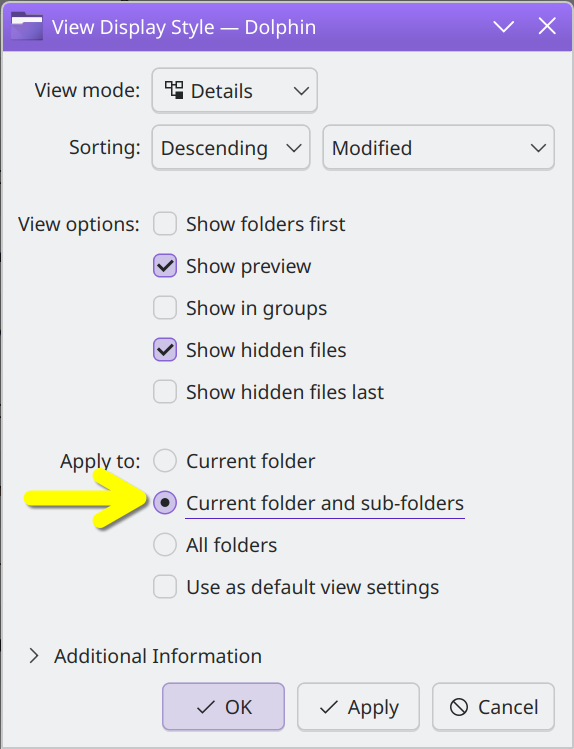Viewport: 574px width, 749px height.
Task: Click the checkmark icon on Apply button
Action: (329, 707)
